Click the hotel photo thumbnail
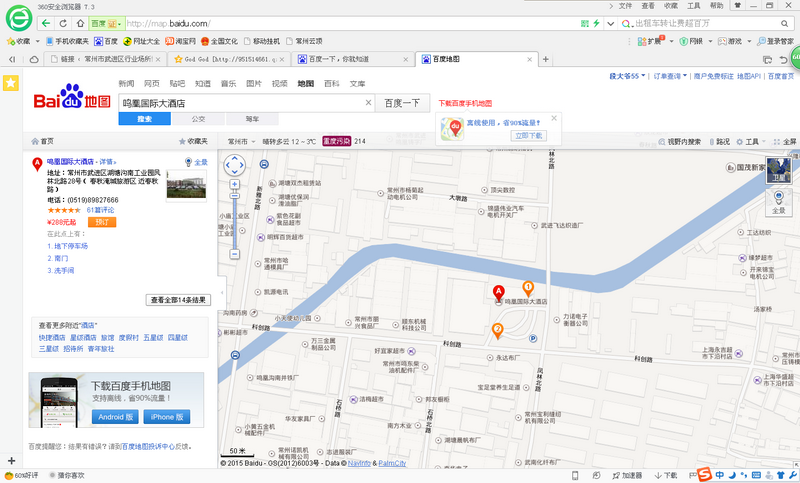Screen dimensions: 800x483 click(186, 186)
